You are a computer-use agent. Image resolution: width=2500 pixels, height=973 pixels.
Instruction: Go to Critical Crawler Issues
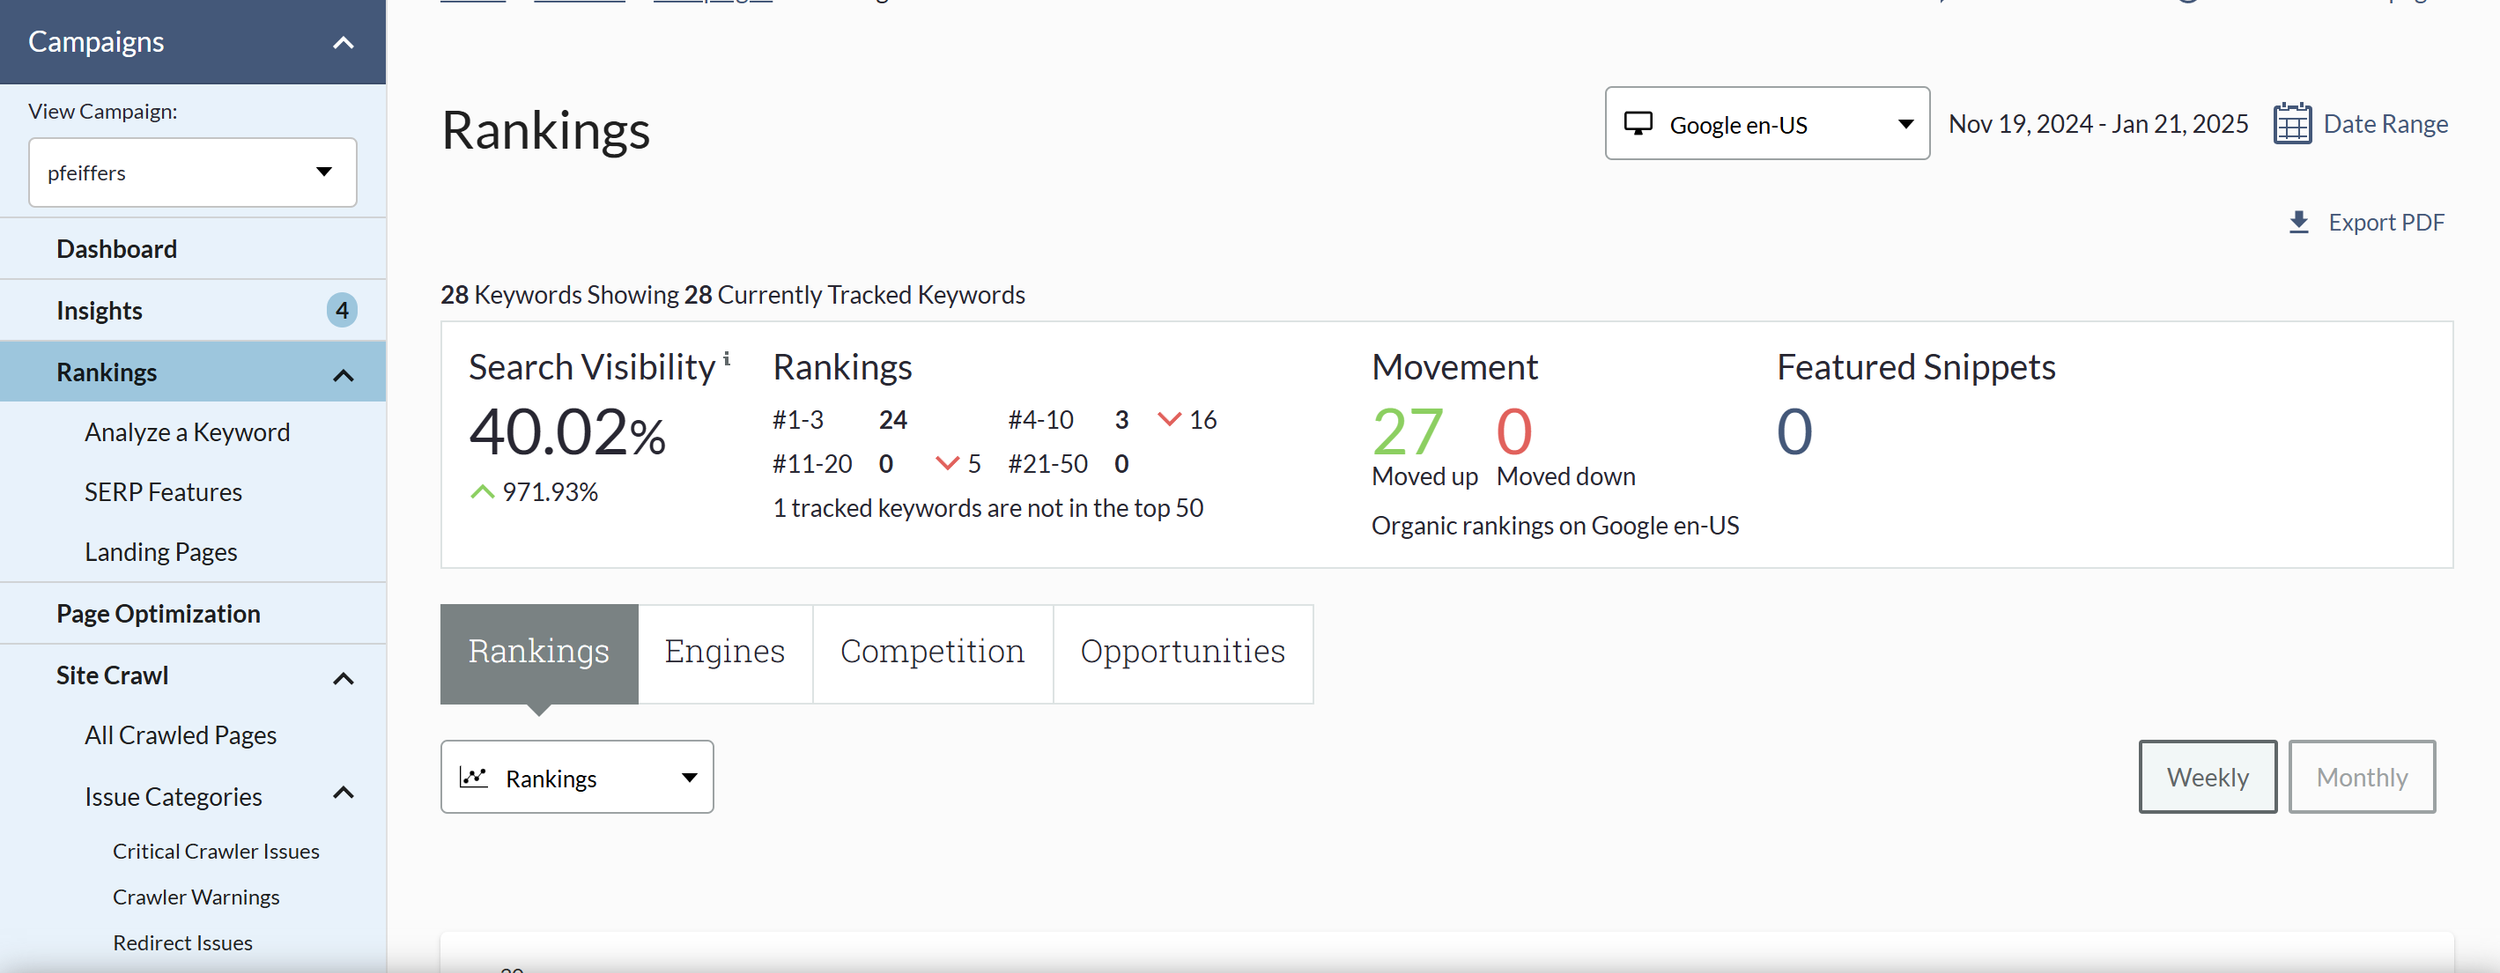(215, 851)
